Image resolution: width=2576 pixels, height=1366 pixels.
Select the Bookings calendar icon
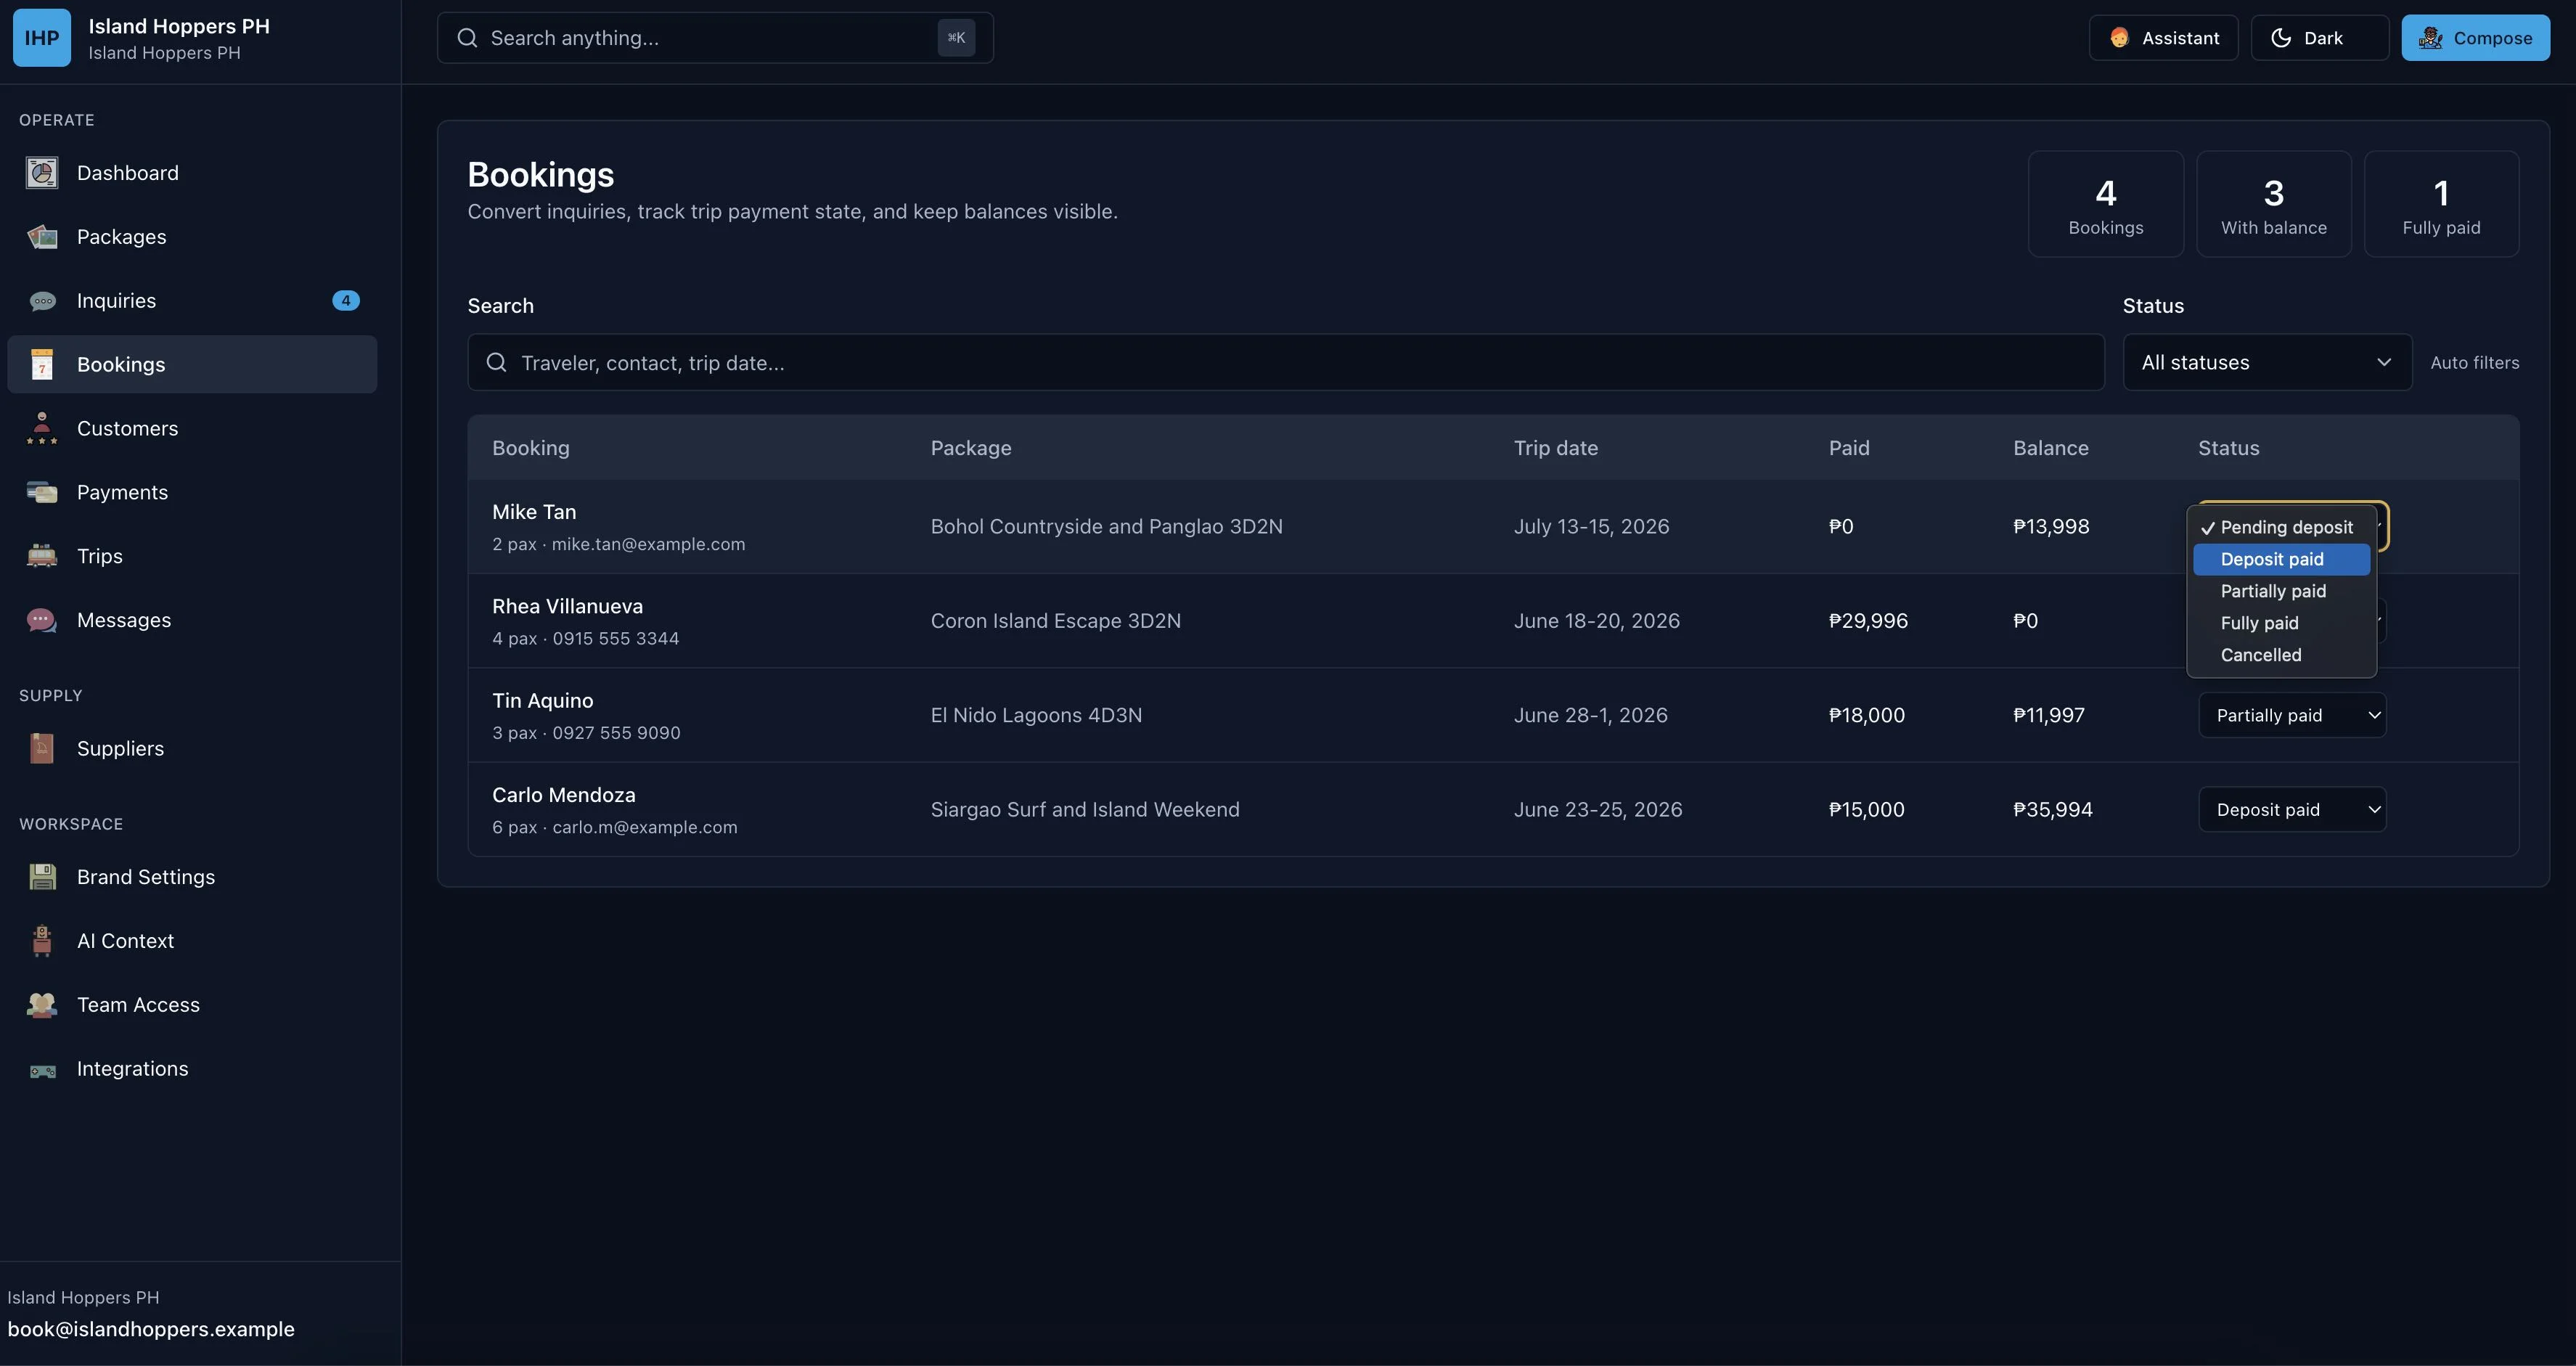click(42, 365)
